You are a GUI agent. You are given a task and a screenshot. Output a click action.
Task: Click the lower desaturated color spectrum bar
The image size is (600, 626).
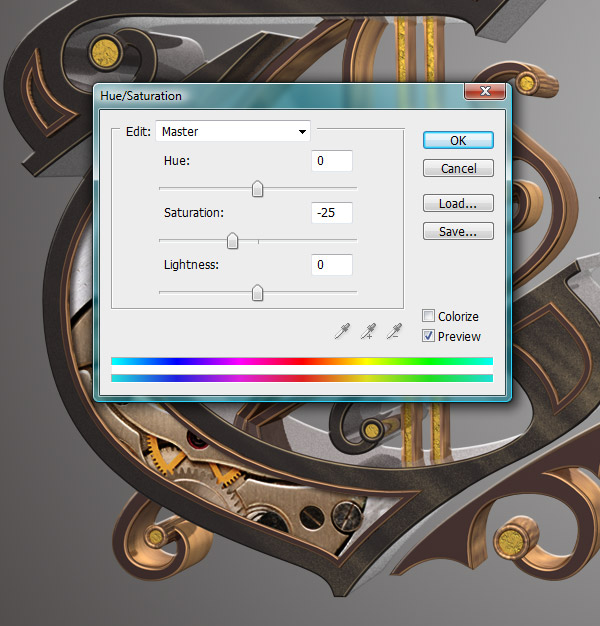302,378
